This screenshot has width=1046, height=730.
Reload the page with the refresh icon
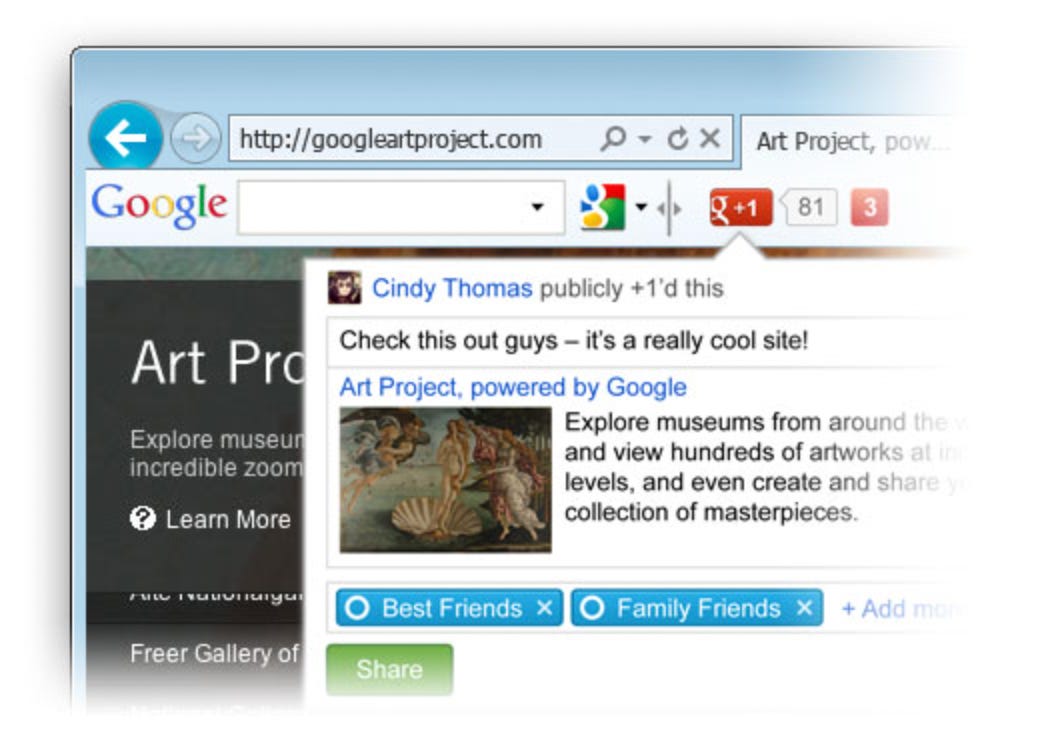(x=678, y=139)
